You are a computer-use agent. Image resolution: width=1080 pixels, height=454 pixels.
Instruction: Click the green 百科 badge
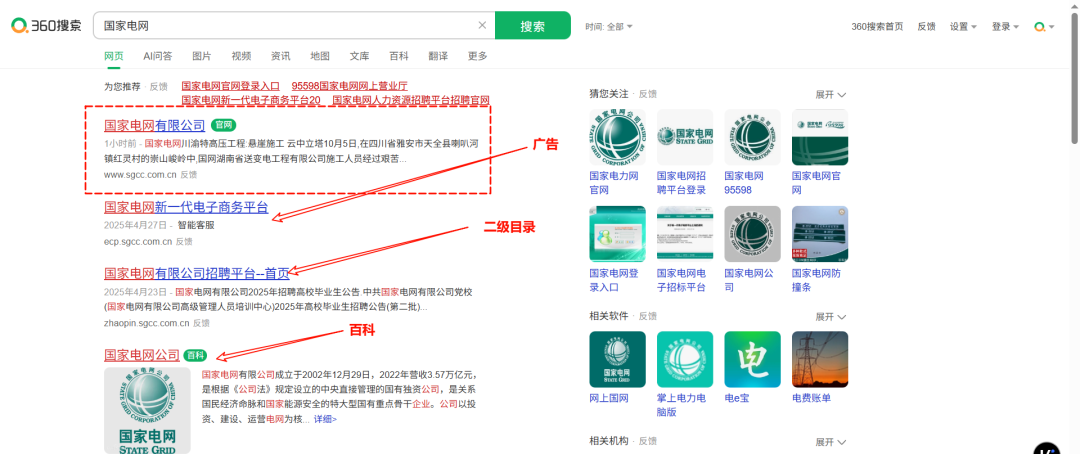coord(196,355)
